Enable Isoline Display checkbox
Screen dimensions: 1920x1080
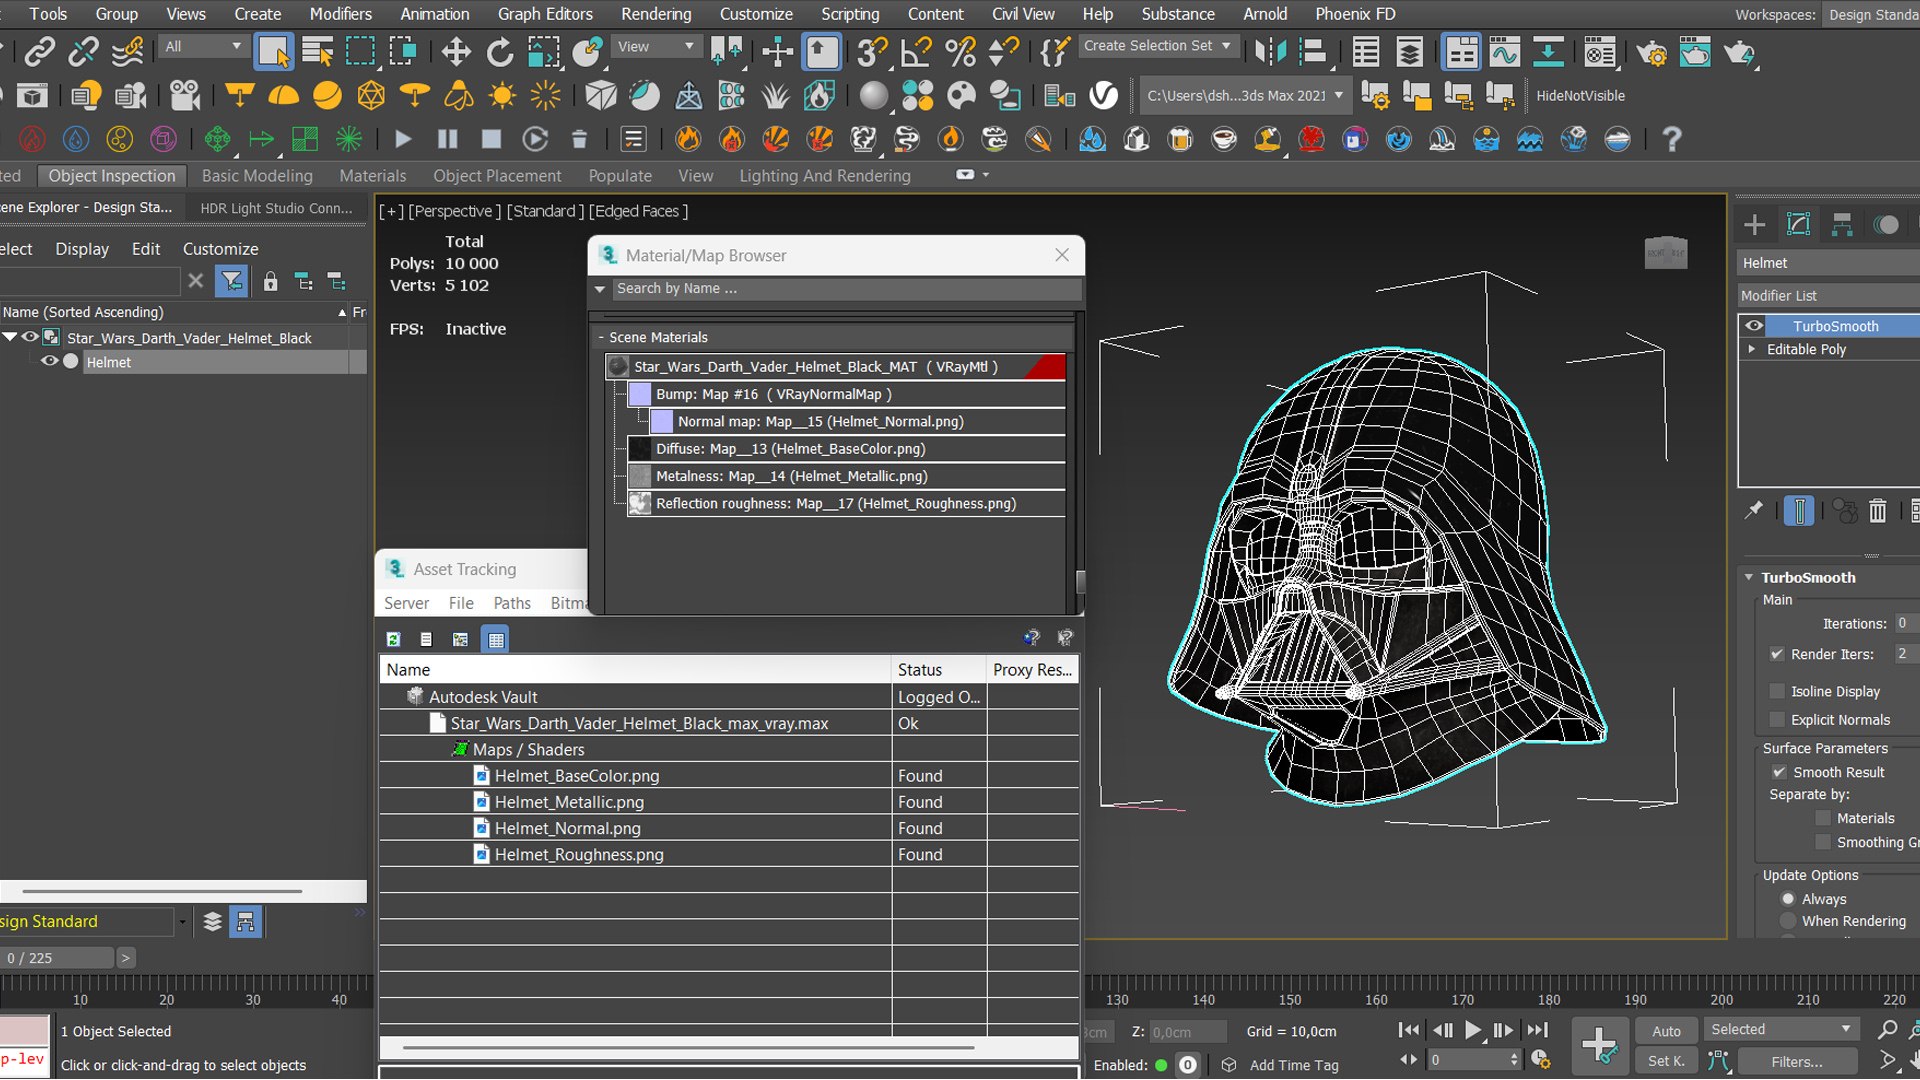pos(1777,691)
